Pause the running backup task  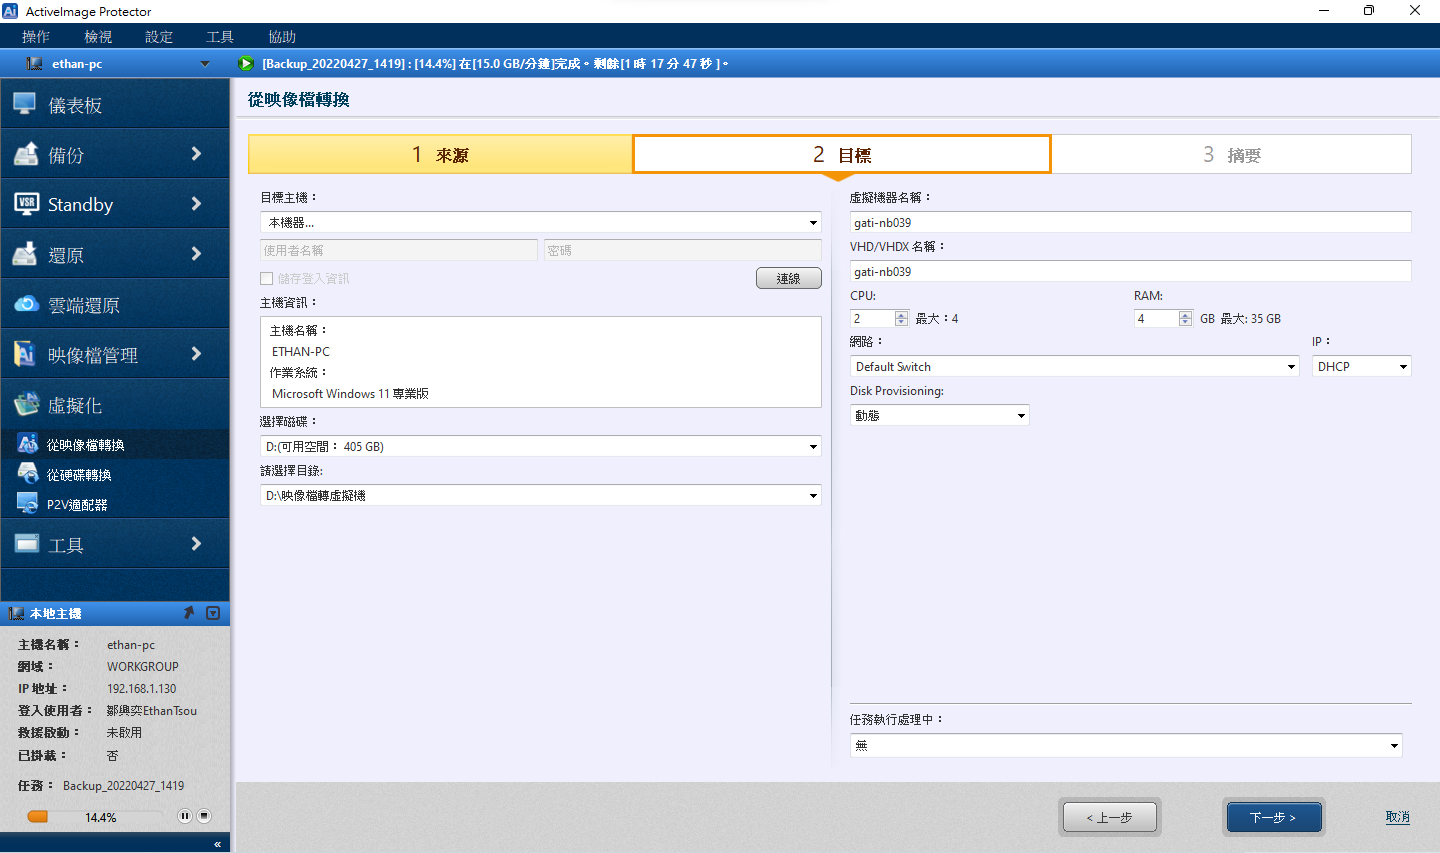point(185,816)
